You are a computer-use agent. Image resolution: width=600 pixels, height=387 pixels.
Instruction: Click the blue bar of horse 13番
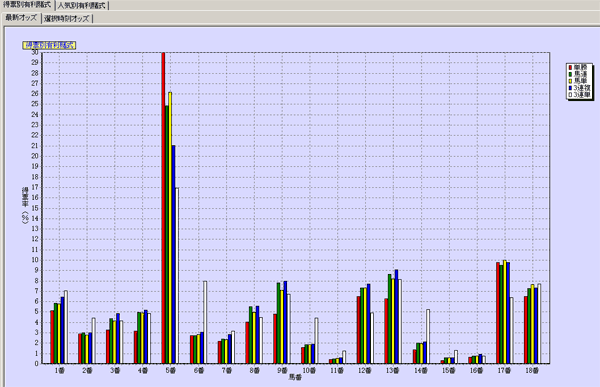[x=396, y=317]
